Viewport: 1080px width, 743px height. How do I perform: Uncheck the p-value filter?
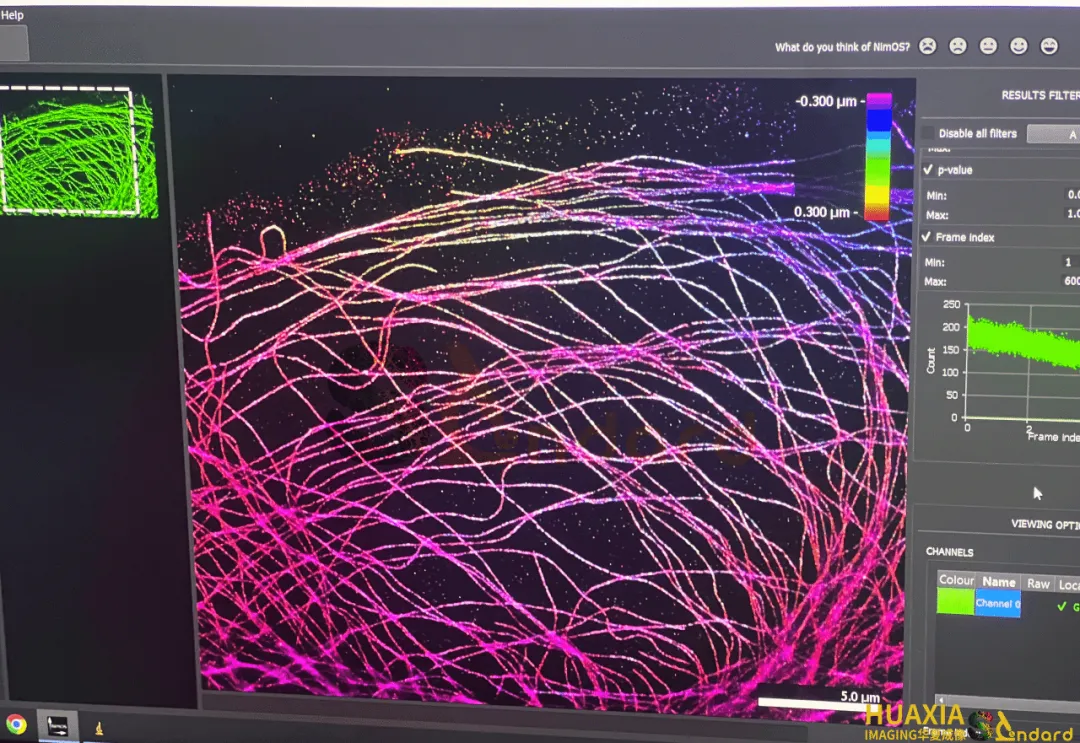[x=927, y=170]
